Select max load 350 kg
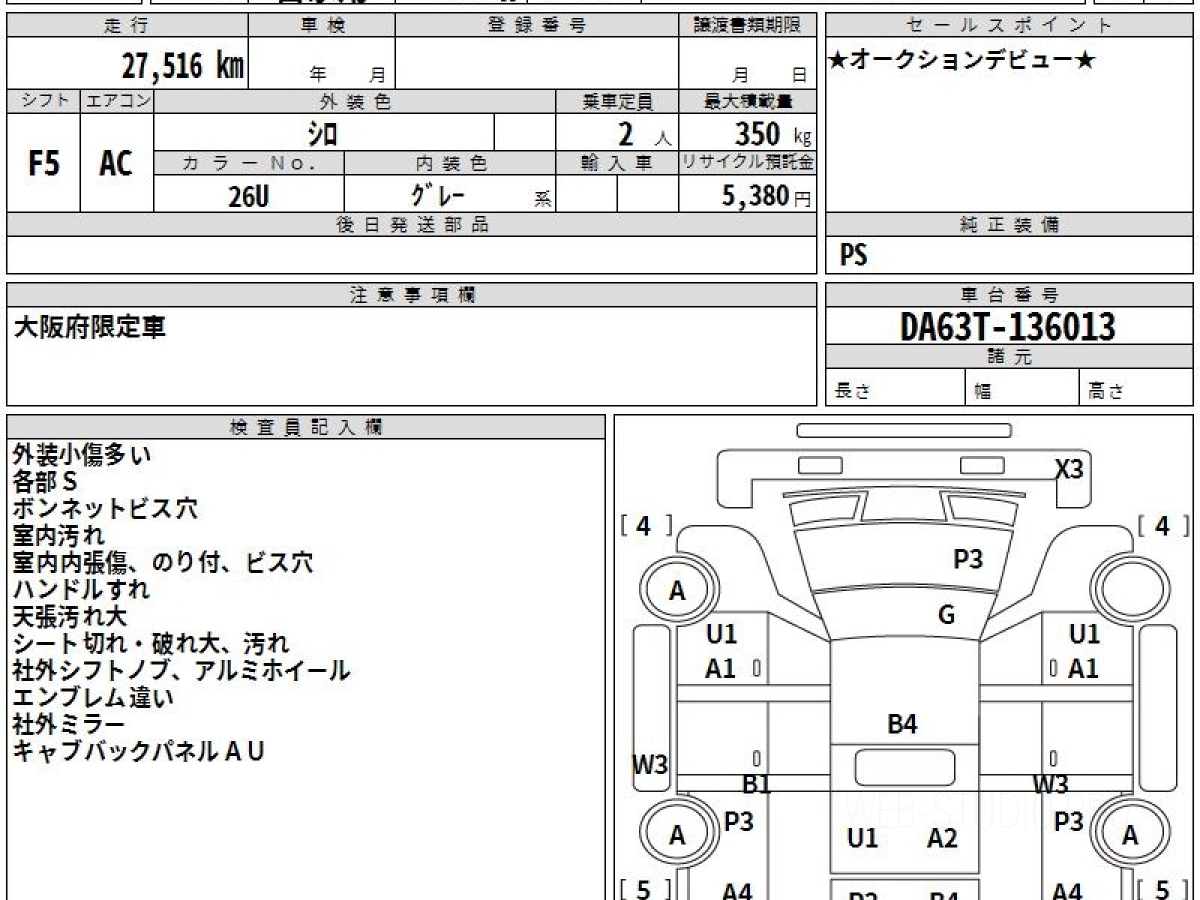Viewport: 1200px width, 900px height. pyautogui.click(x=773, y=134)
